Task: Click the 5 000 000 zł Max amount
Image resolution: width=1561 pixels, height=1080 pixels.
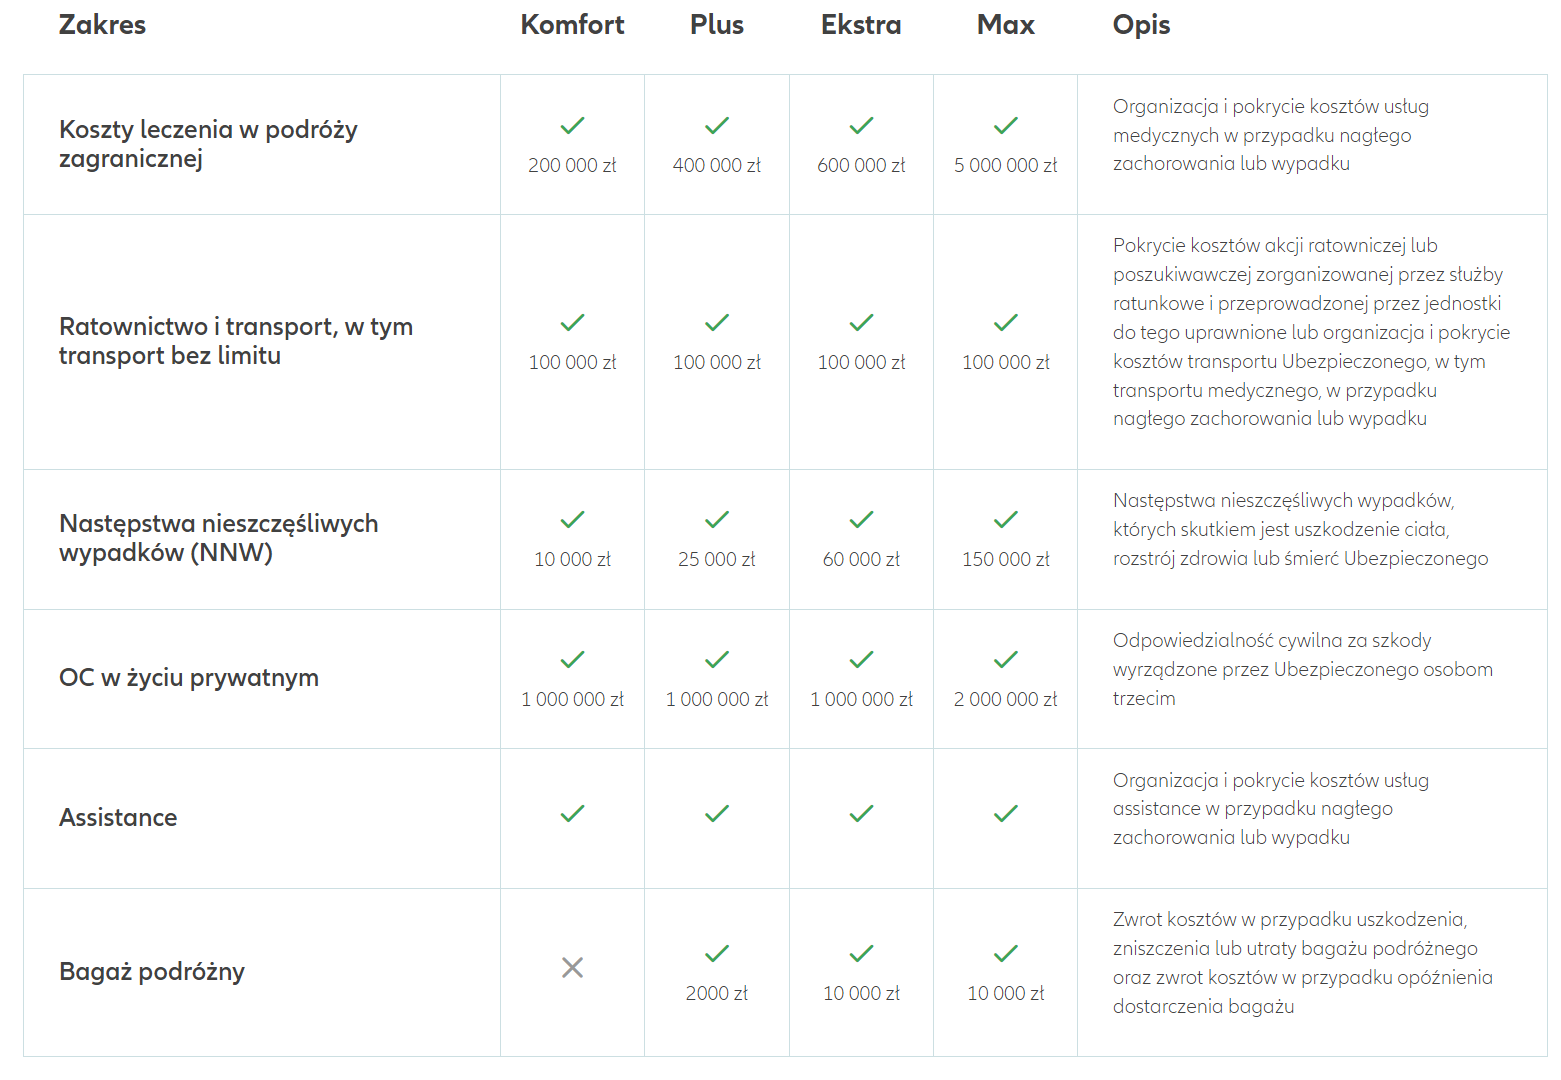Action: click(1005, 166)
